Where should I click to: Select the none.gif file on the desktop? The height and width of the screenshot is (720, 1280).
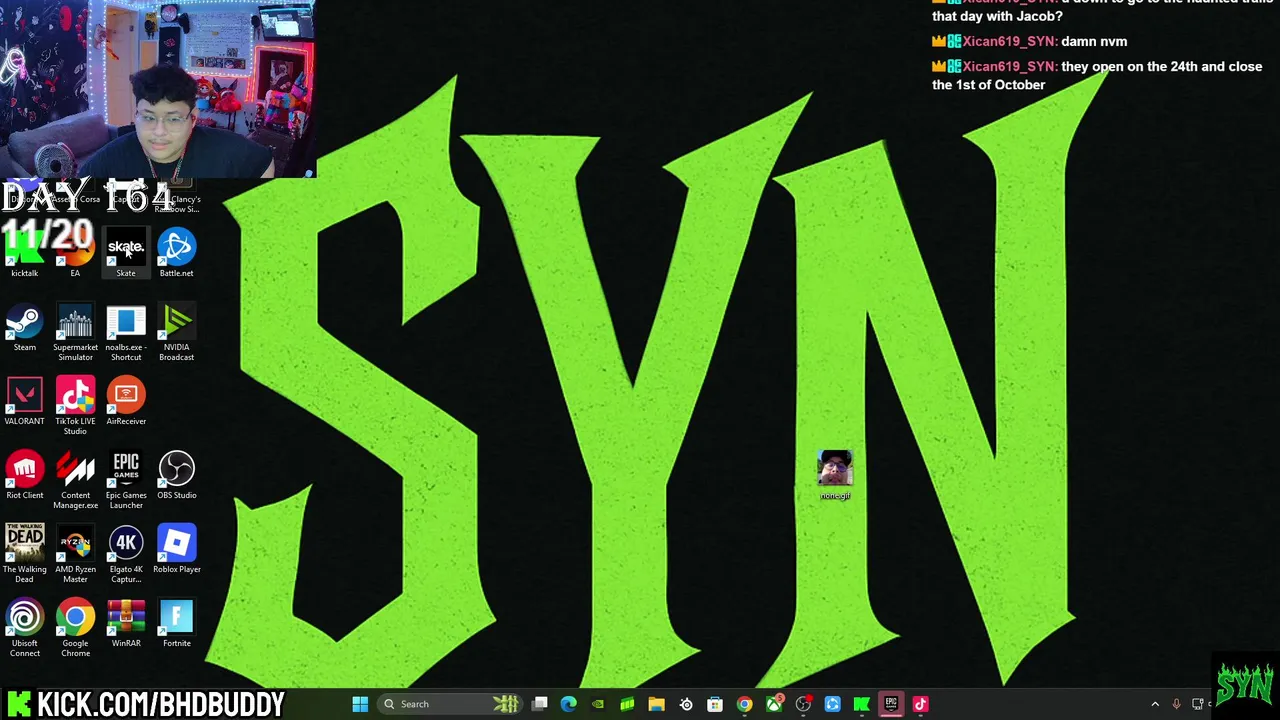point(835,476)
